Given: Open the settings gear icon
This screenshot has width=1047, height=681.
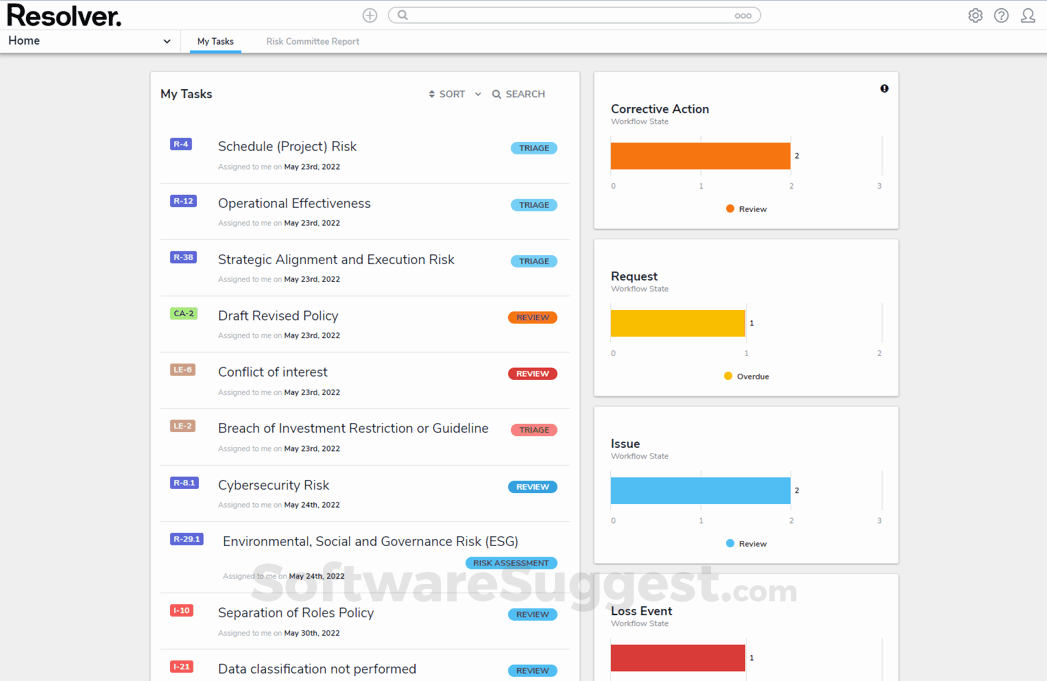Looking at the screenshot, I should pyautogui.click(x=976, y=15).
